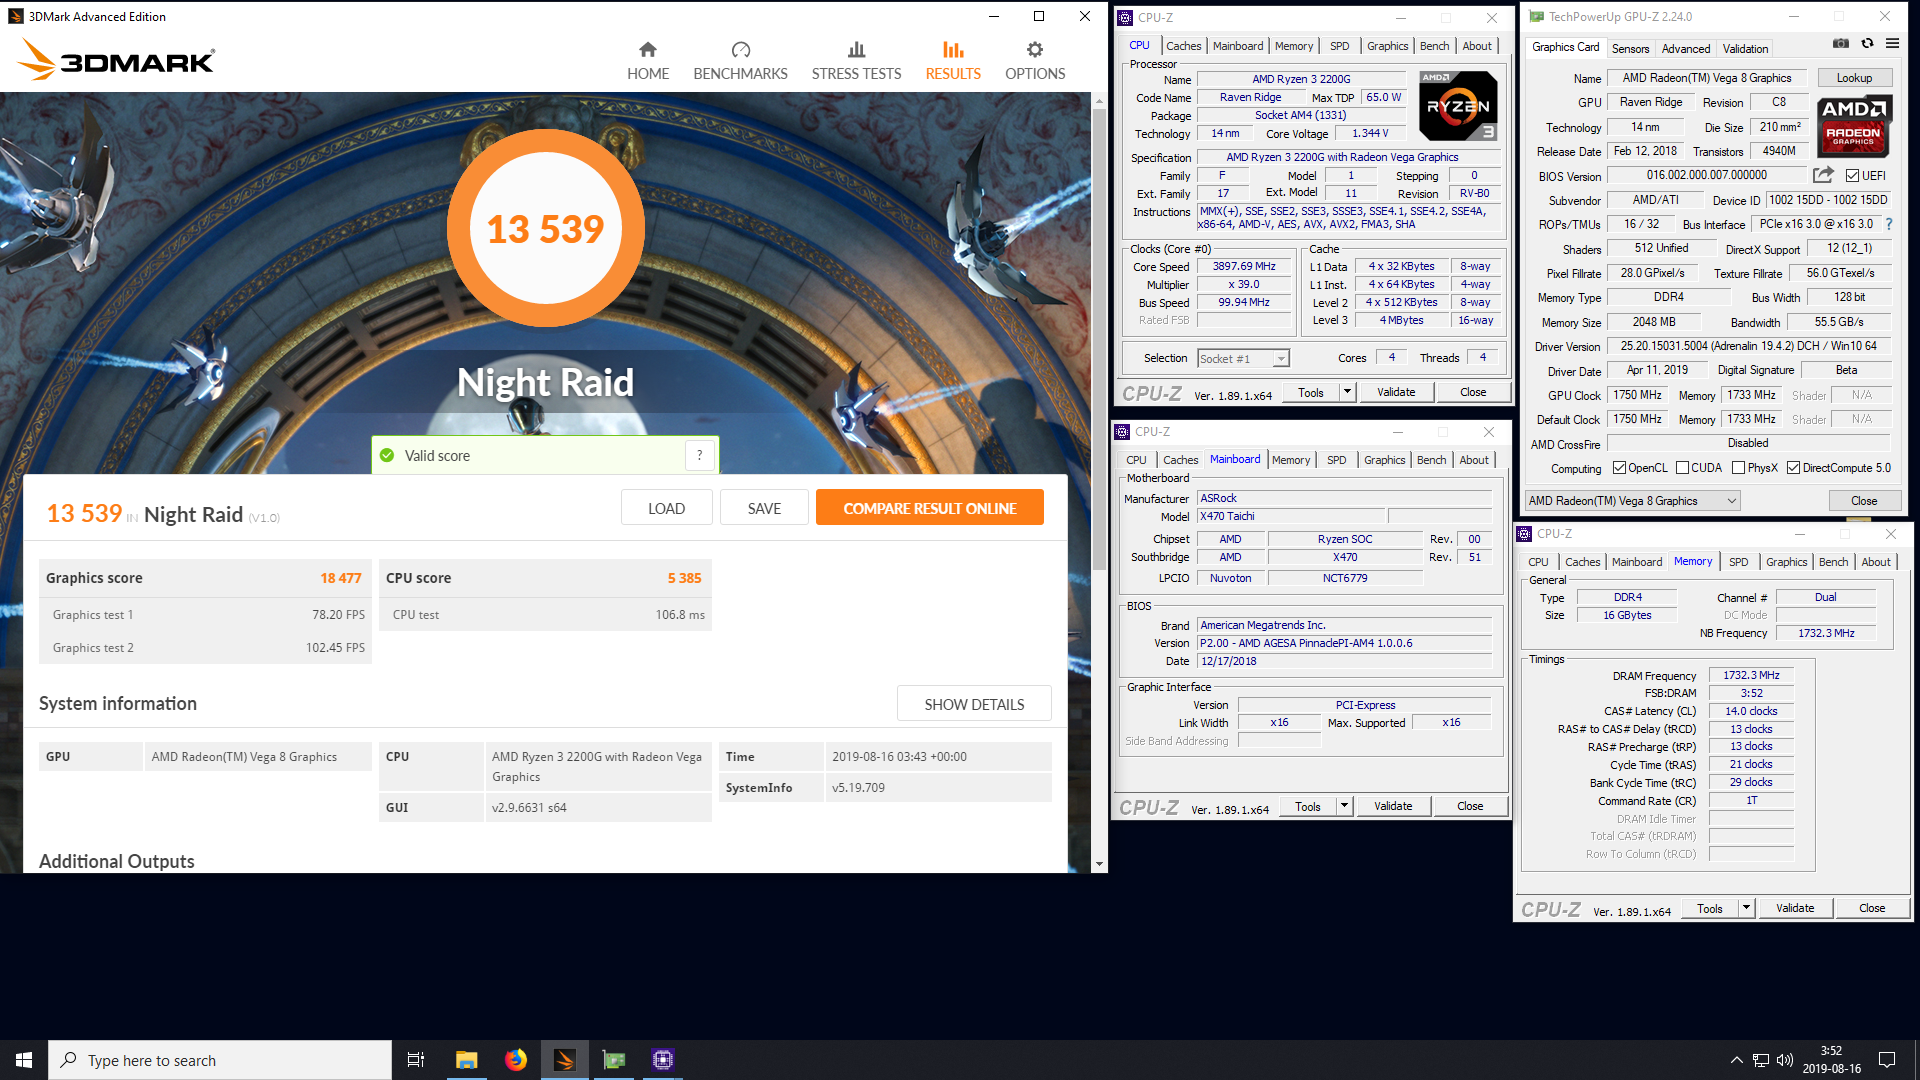Toggle the UEFI checkbox in GPU-Z
The height and width of the screenshot is (1080, 1920).
(1852, 176)
